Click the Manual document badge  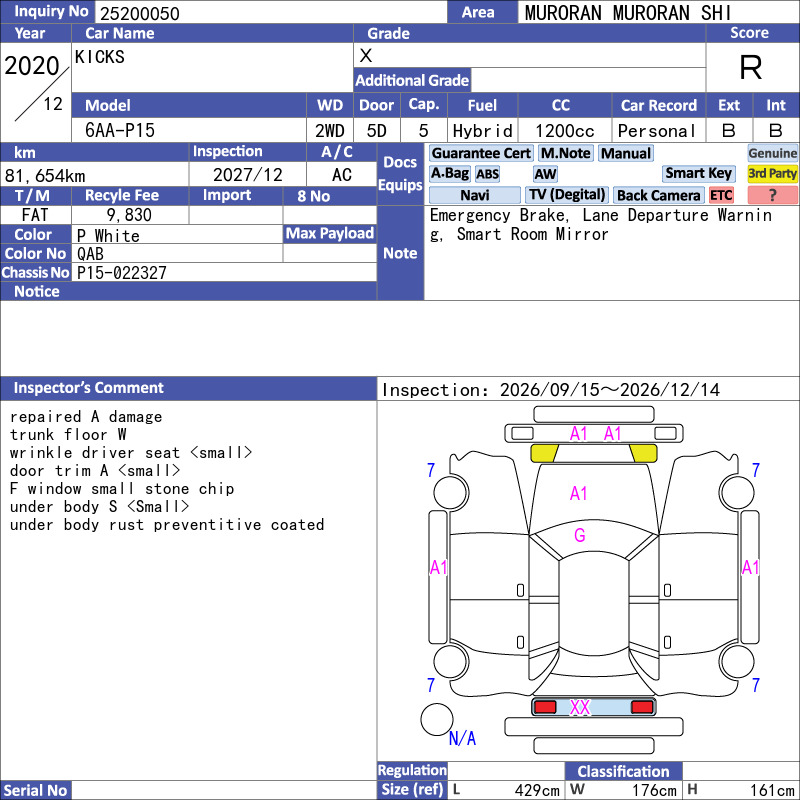pos(626,153)
